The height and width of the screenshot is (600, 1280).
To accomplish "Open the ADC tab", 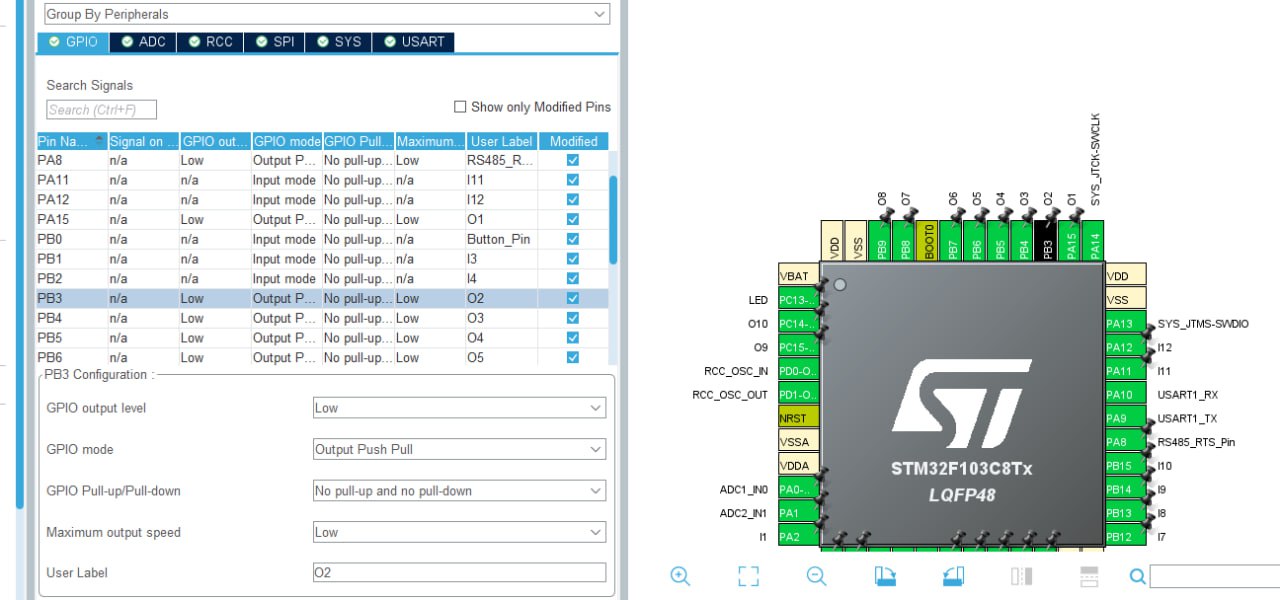I will click(x=144, y=42).
